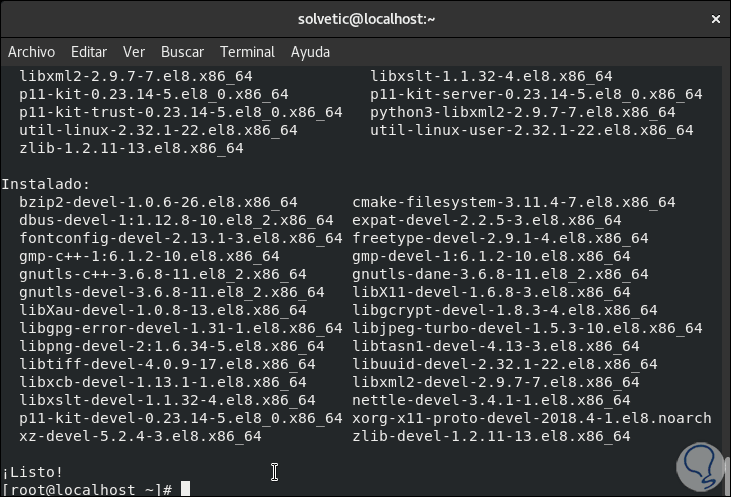Image resolution: width=731 pixels, height=497 pixels.
Task: Click the solvetic@localhost window title bar
Action: click(x=367, y=18)
